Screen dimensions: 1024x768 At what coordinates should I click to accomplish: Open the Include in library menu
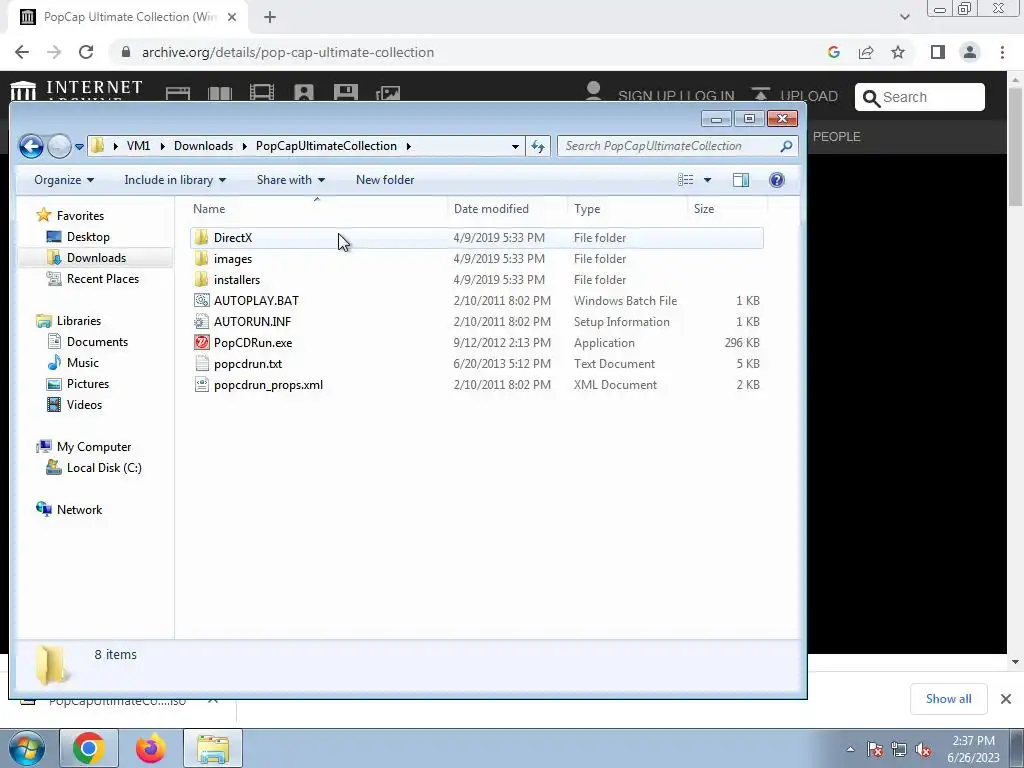click(x=174, y=180)
